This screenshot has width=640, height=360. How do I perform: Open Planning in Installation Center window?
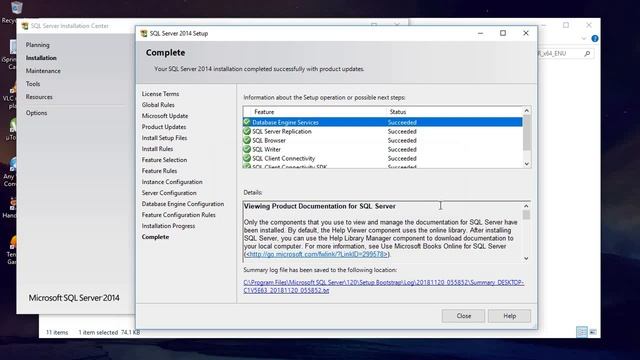[38, 45]
